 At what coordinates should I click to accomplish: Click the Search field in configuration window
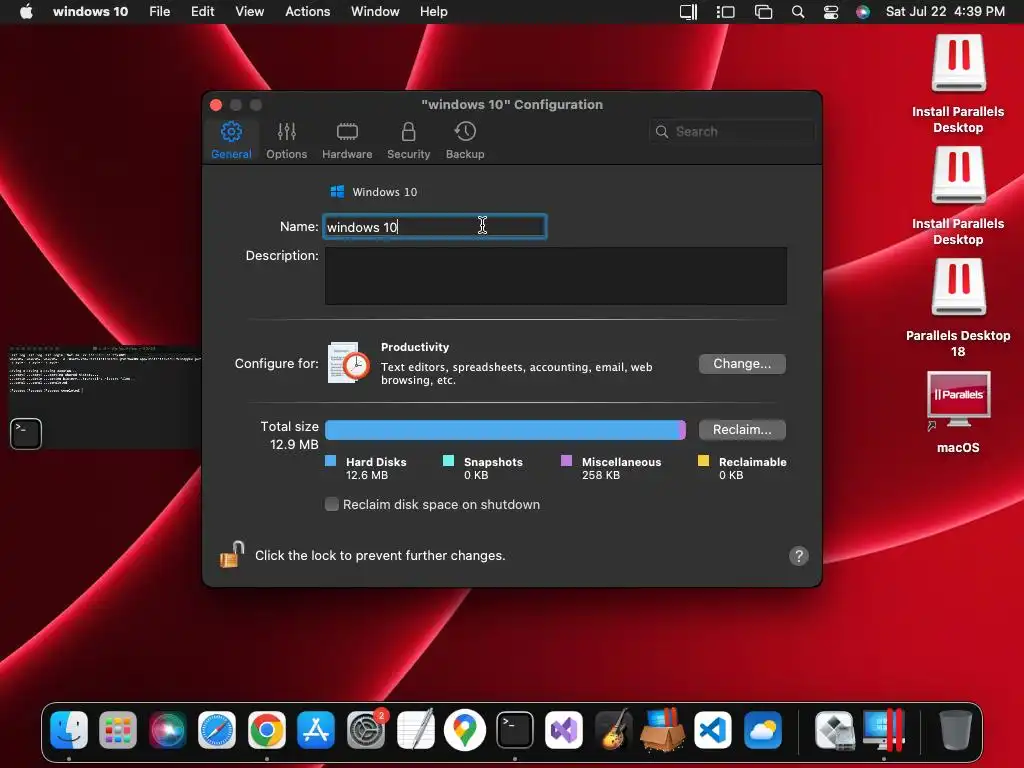(x=731, y=131)
